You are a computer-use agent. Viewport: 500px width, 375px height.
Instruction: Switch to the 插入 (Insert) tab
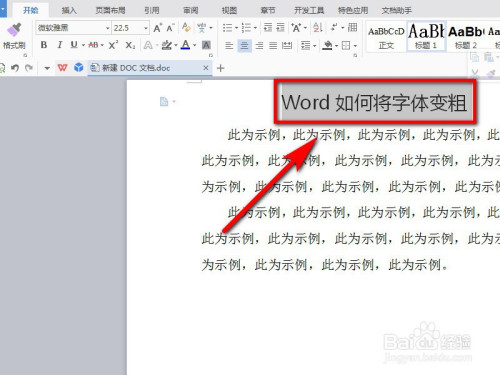click(x=69, y=10)
